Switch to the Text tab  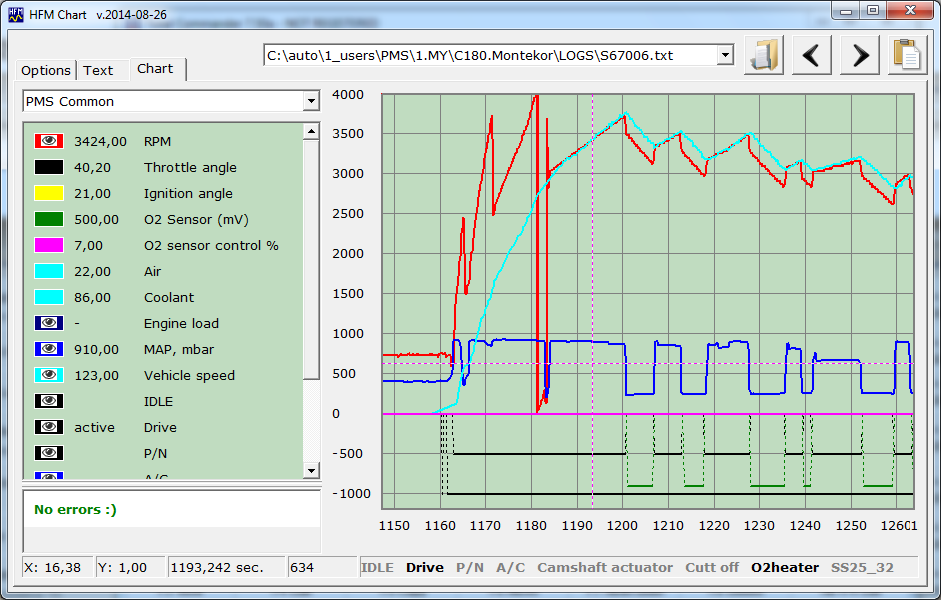pyautogui.click(x=98, y=71)
